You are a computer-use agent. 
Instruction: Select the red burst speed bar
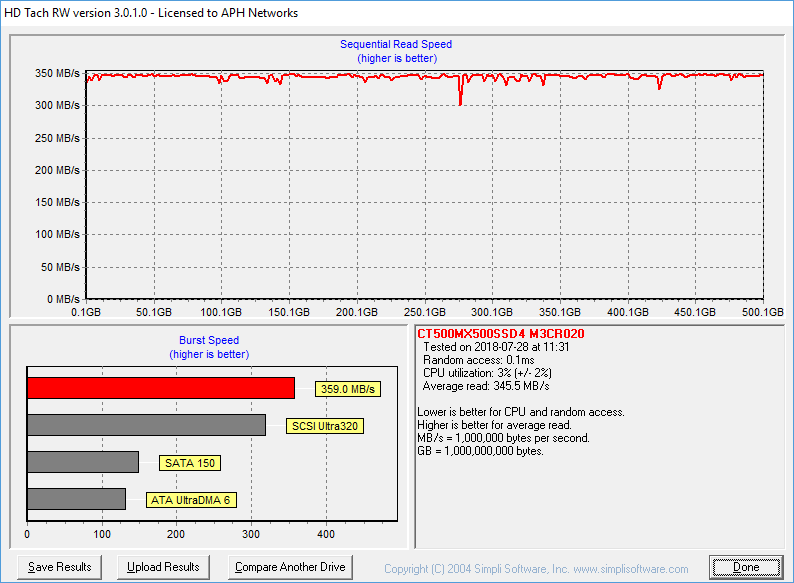(x=160, y=388)
